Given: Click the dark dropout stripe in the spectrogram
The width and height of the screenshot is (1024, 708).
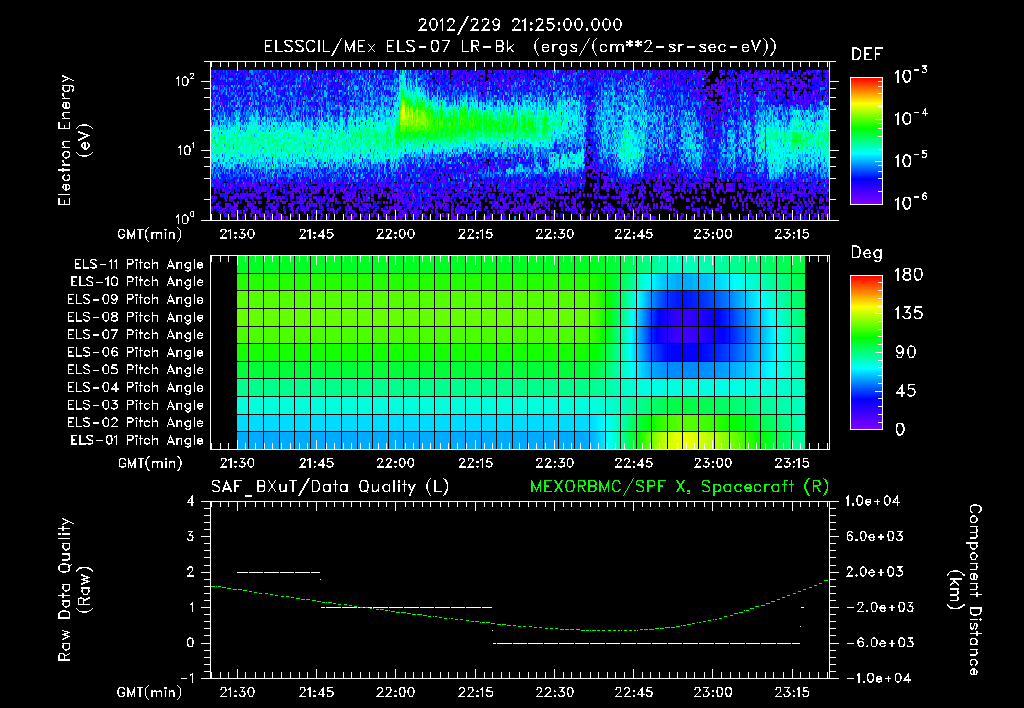Looking at the screenshot, I should pyautogui.click(x=590, y=145).
